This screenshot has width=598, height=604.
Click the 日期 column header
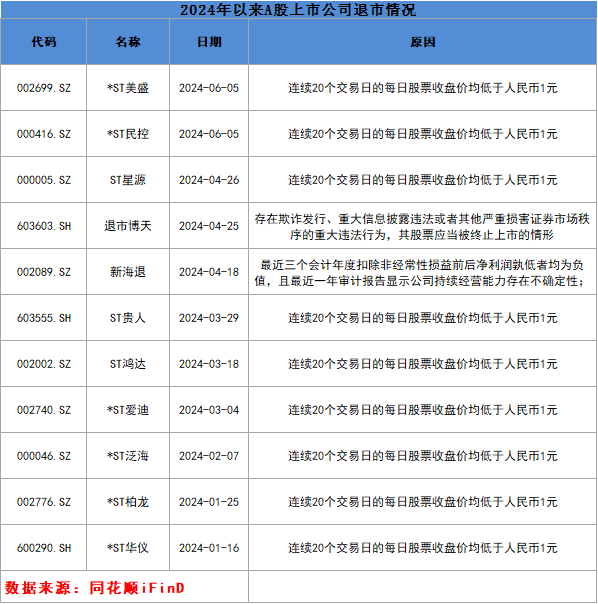[209, 42]
